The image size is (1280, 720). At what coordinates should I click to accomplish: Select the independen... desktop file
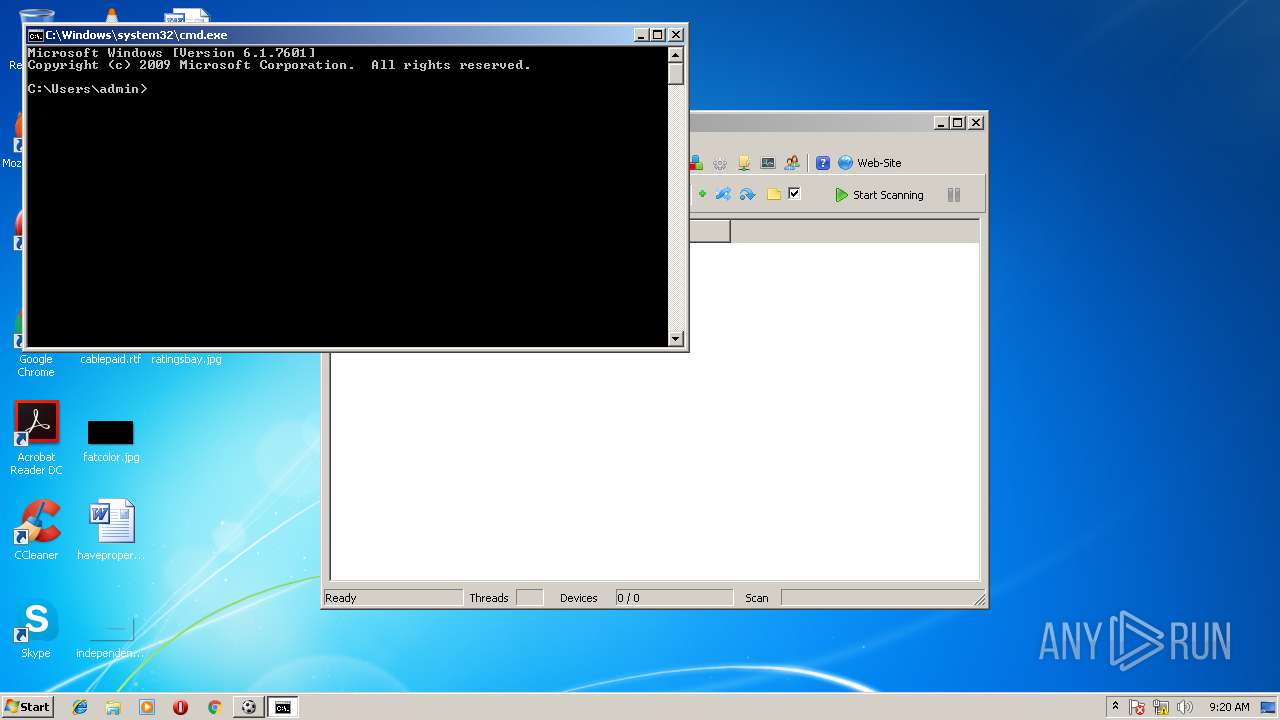point(110,638)
